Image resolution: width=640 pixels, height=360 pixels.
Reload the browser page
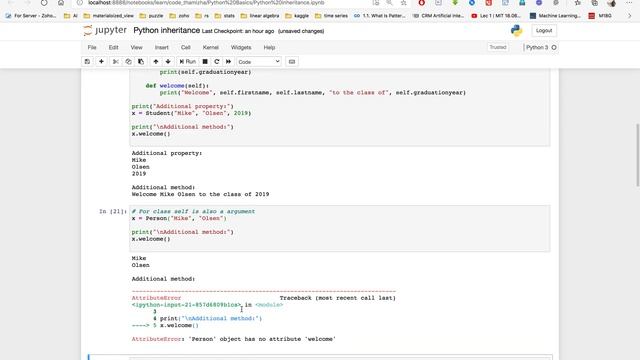point(44,3)
